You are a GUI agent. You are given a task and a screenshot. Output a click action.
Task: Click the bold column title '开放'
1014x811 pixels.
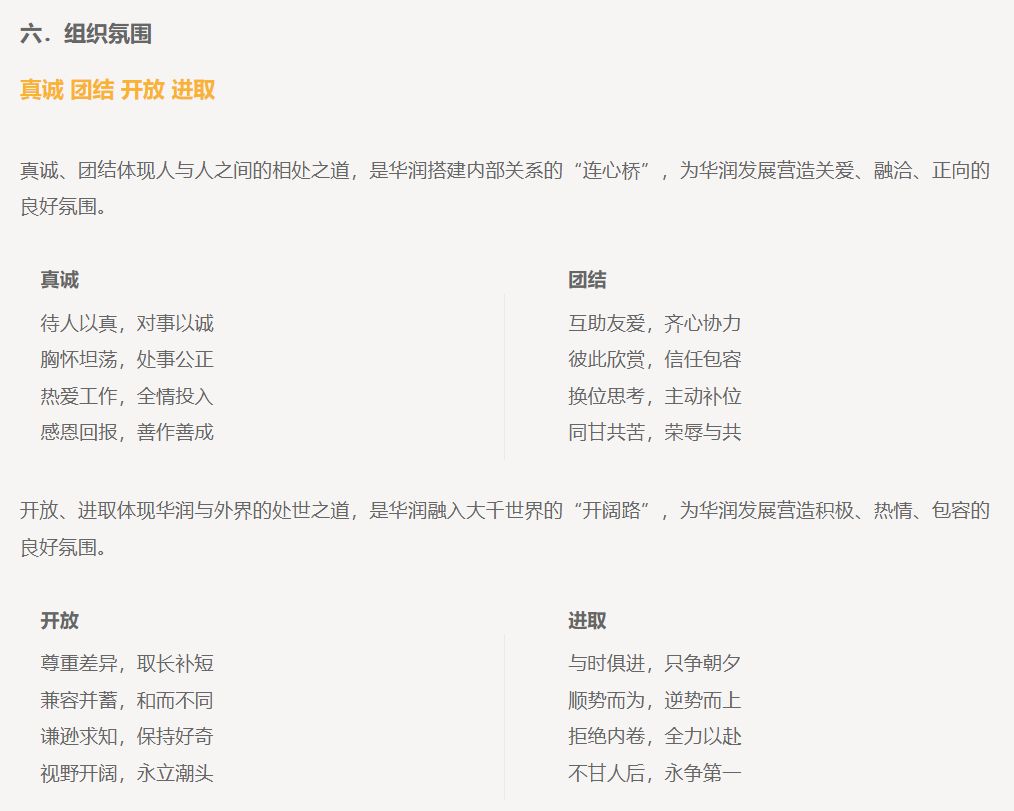click(59, 620)
